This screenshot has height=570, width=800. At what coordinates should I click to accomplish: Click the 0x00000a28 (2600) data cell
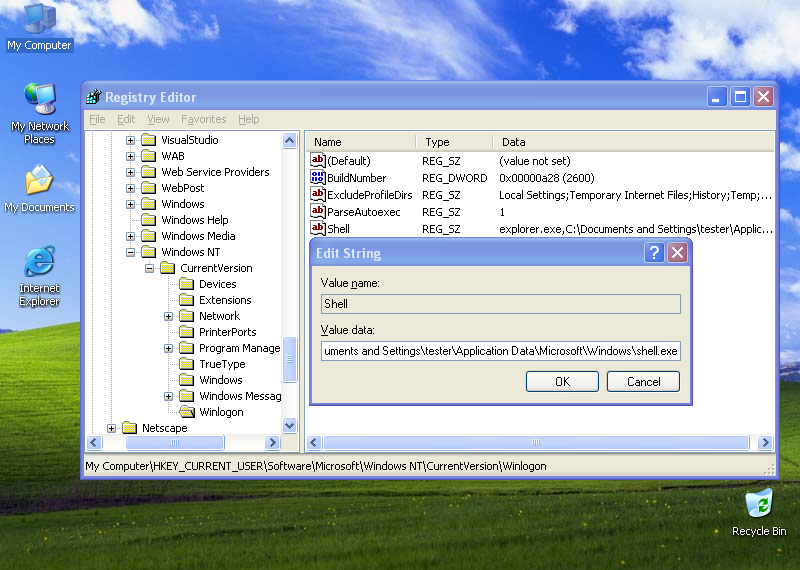(x=546, y=178)
